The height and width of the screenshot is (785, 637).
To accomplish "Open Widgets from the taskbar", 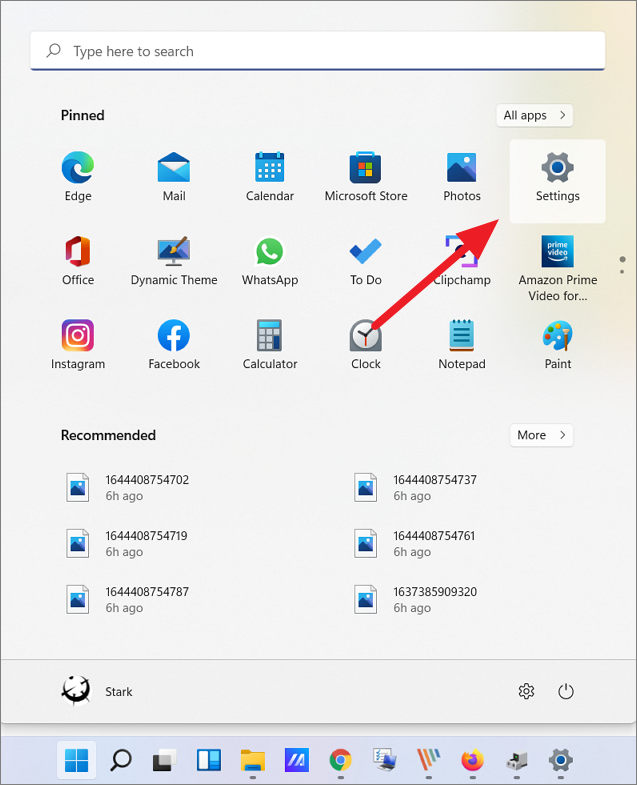I will pos(208,760).
